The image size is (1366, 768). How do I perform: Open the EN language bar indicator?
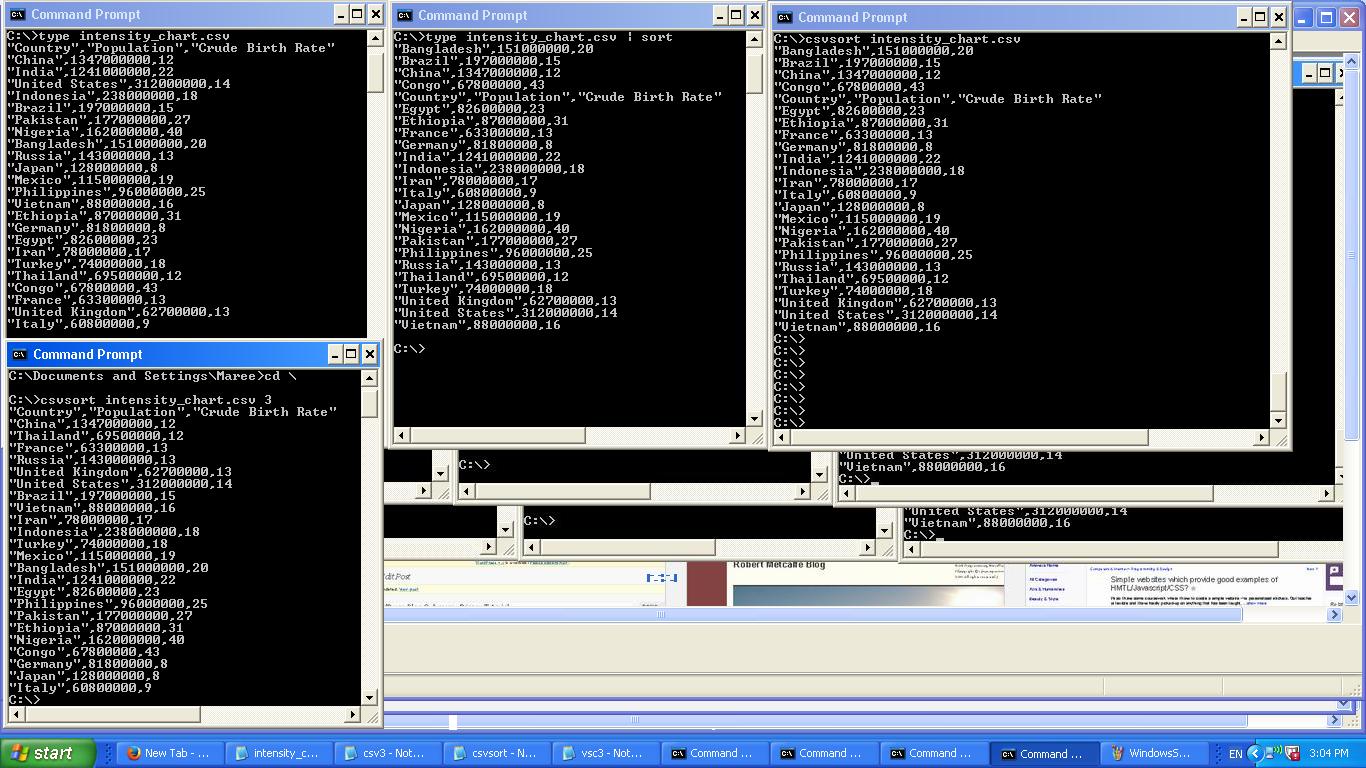coord(1235,753)
